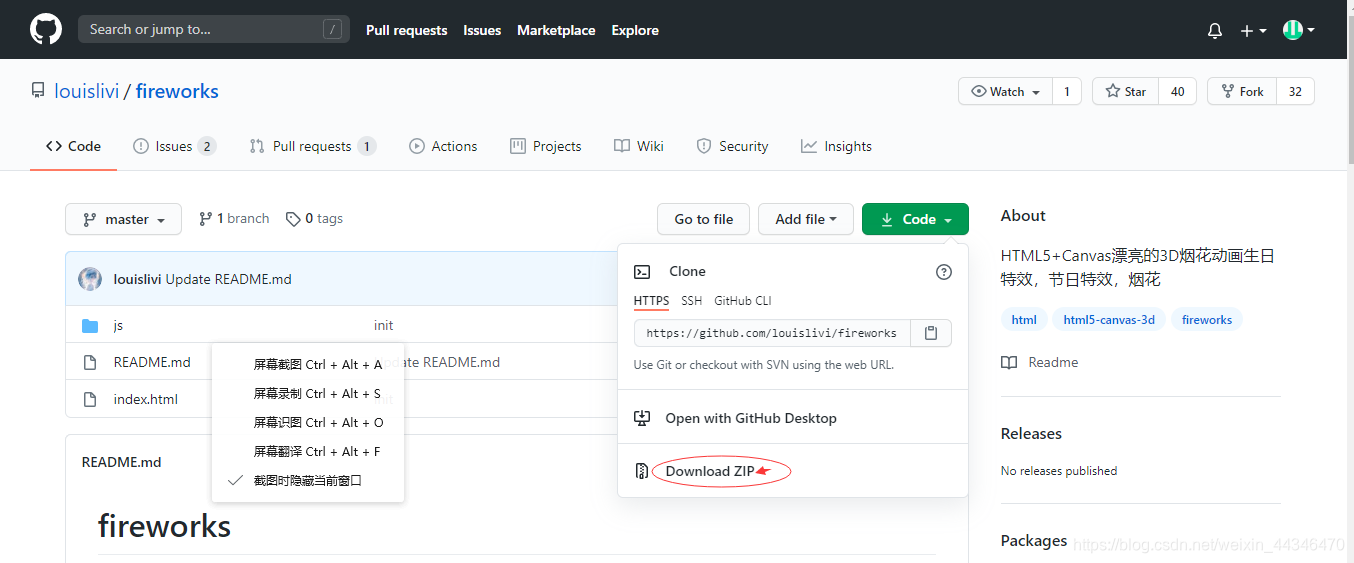Image resolution: width=1354 pixels, height=563 pixels.
Task: Open the user avatar menu
Action: tap(1299, 30)
